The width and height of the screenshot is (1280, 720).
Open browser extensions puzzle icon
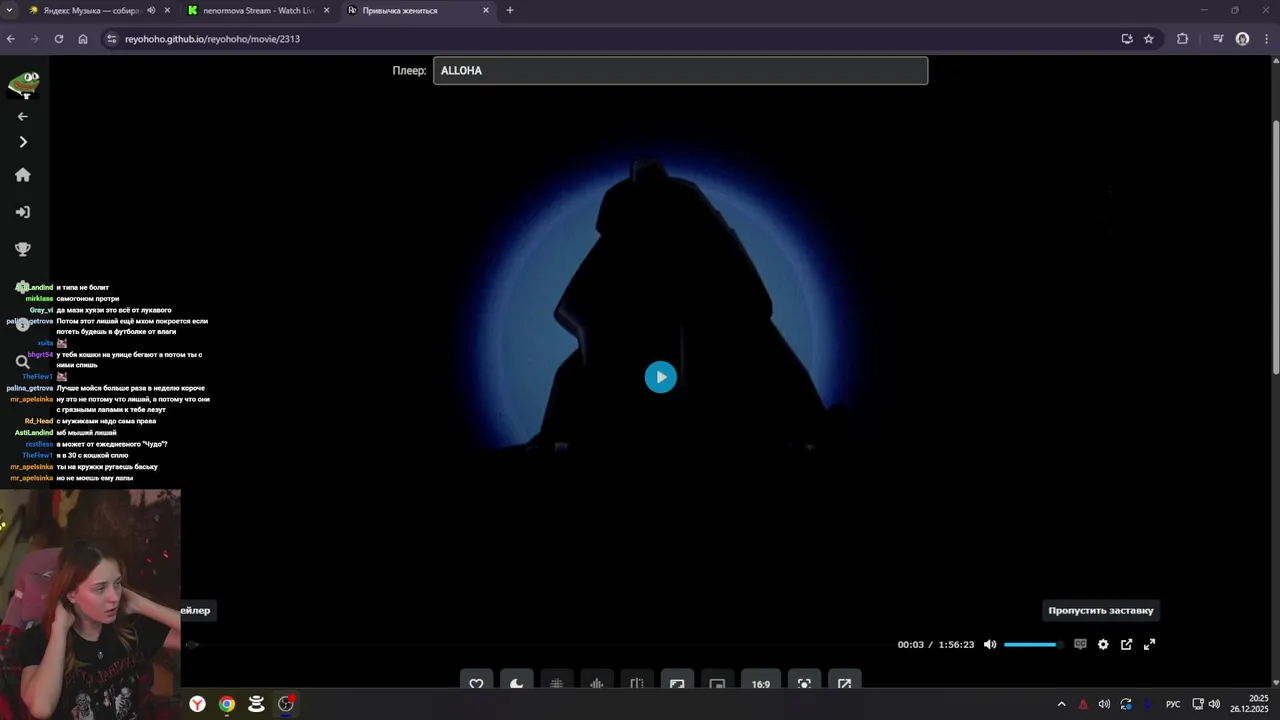click(x=1183, y=39)
